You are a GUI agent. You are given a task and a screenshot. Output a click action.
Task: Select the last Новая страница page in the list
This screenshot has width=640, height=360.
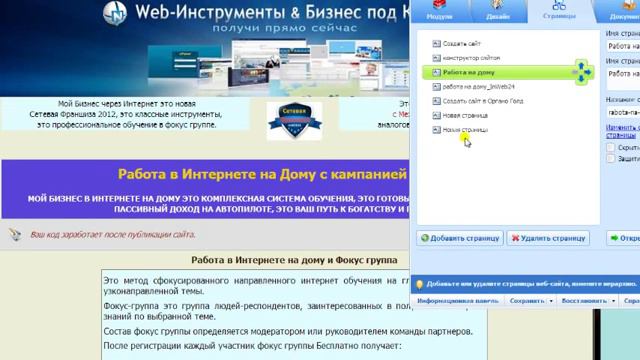coord(465,130)
